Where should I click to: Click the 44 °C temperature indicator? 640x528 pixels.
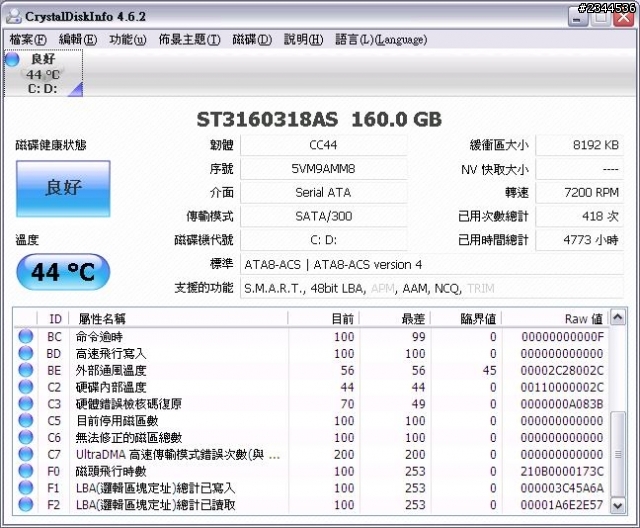tap(63, 272)
